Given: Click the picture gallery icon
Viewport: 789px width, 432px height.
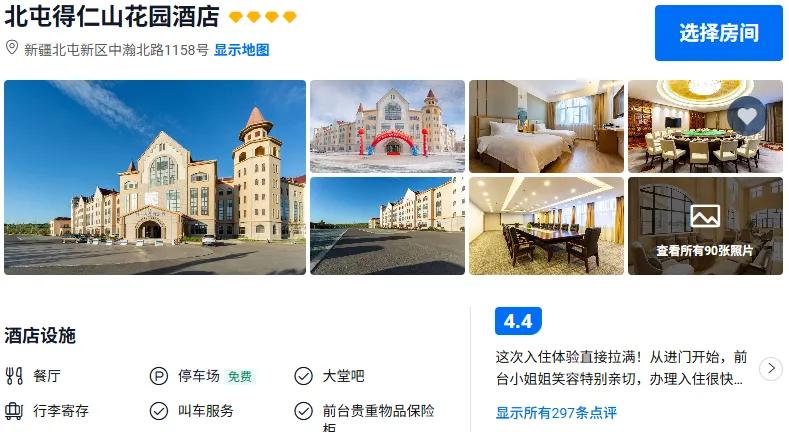Looking at the screenshot, I should point(705,216).
